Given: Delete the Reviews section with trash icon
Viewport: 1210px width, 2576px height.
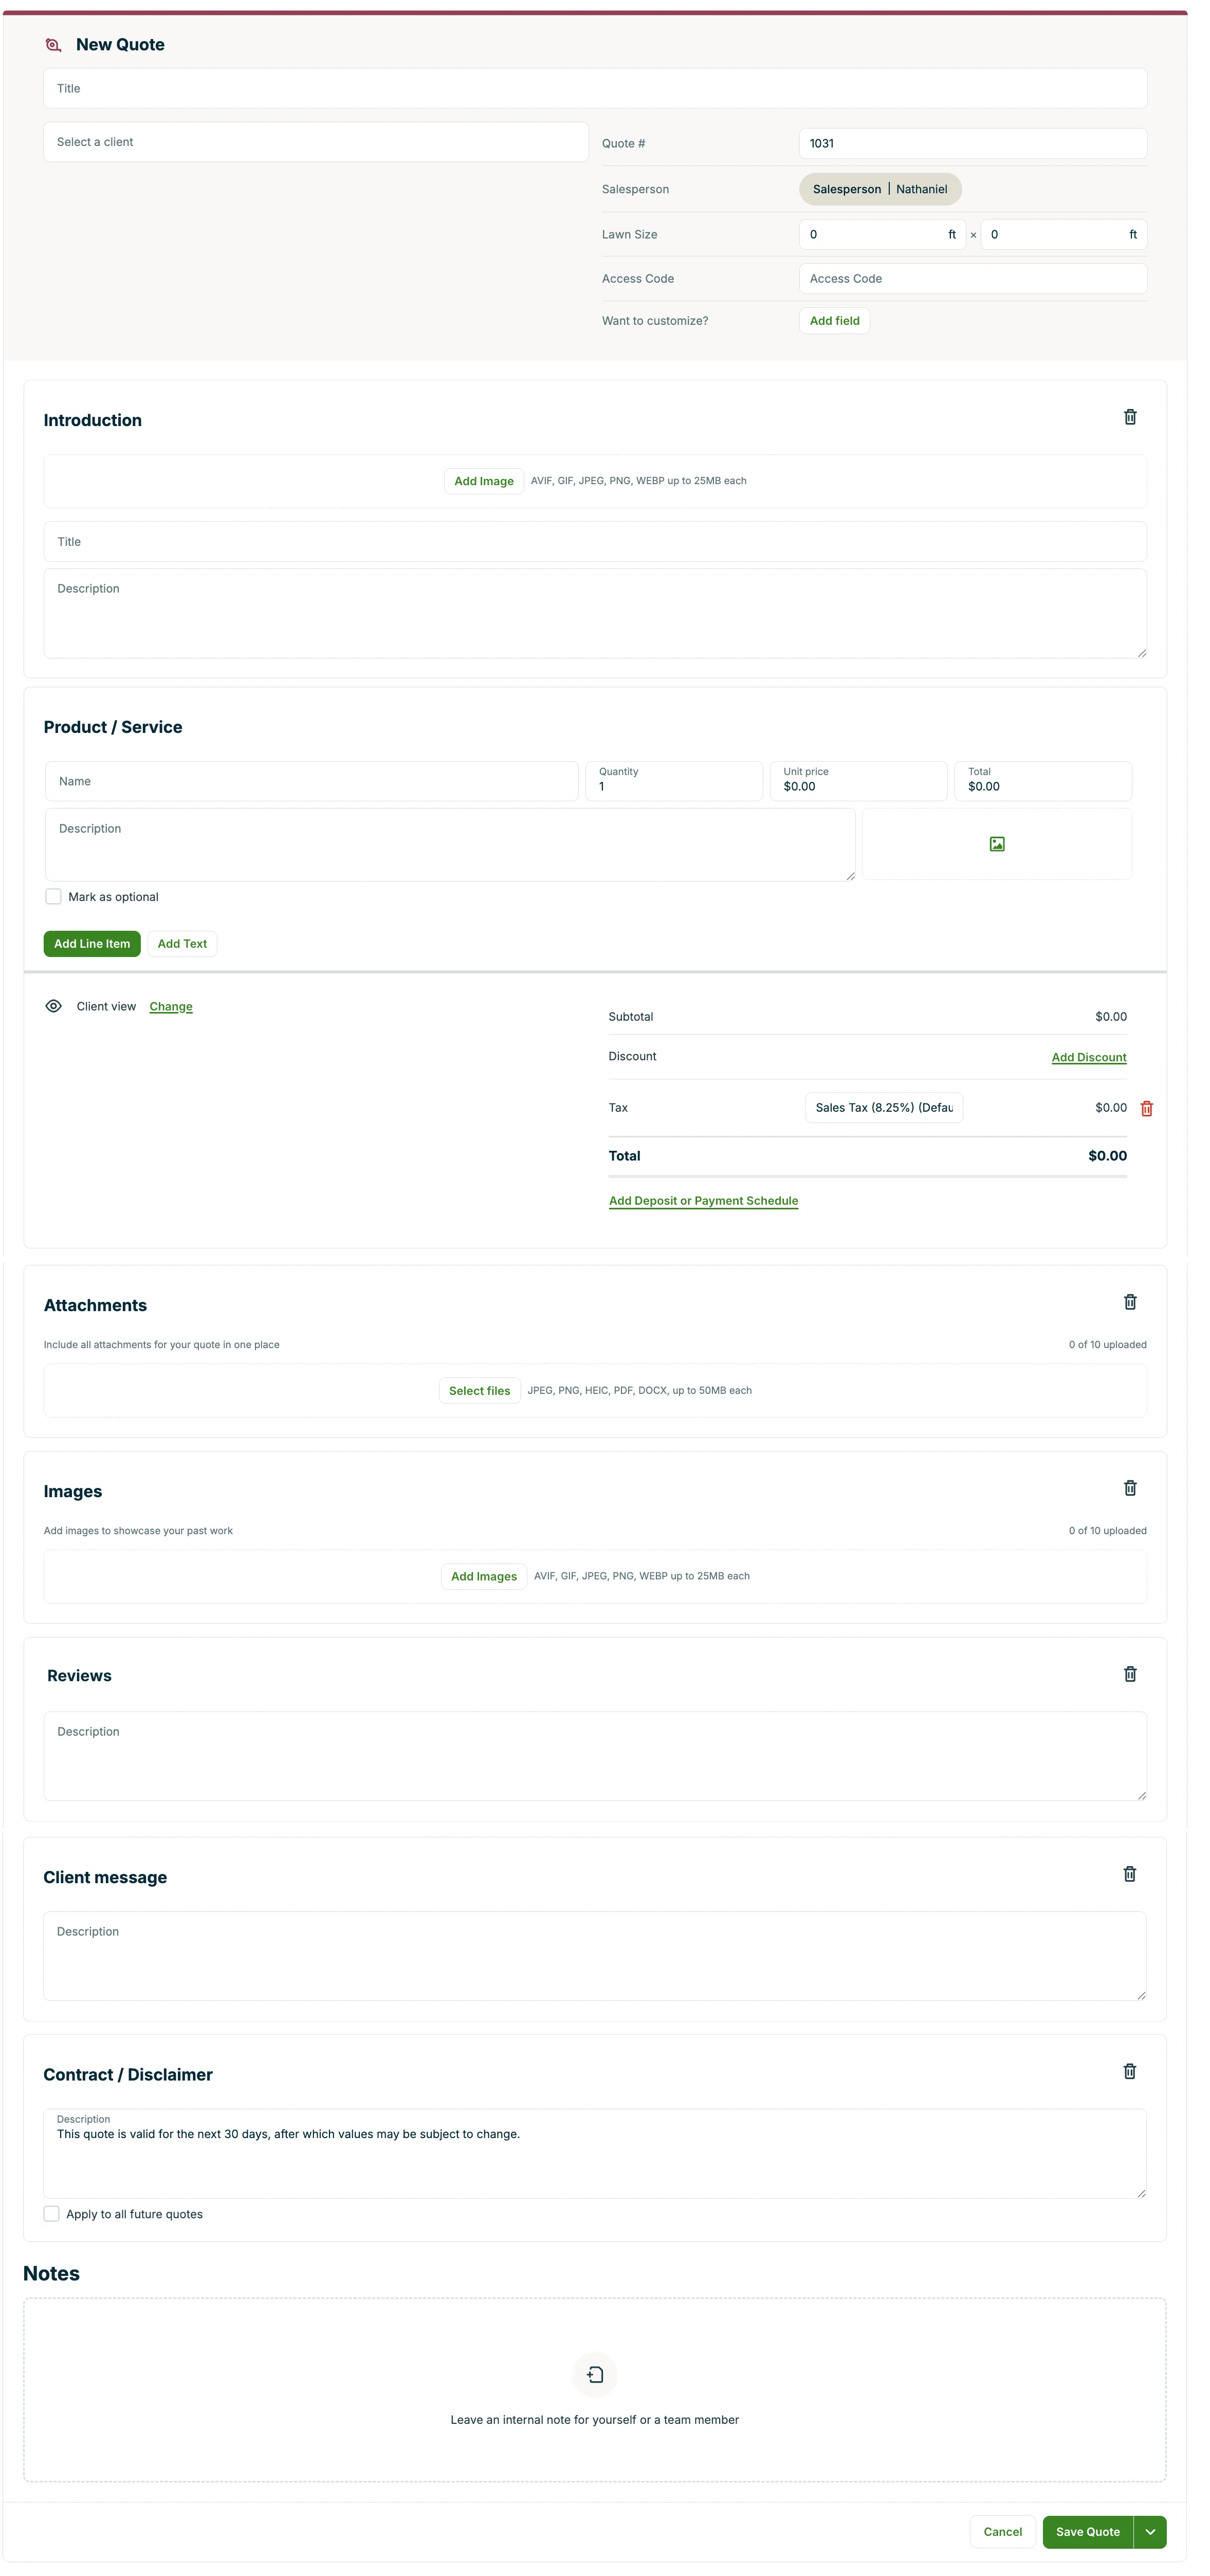Looking at the screenshot, I should coord(1130,1674).
